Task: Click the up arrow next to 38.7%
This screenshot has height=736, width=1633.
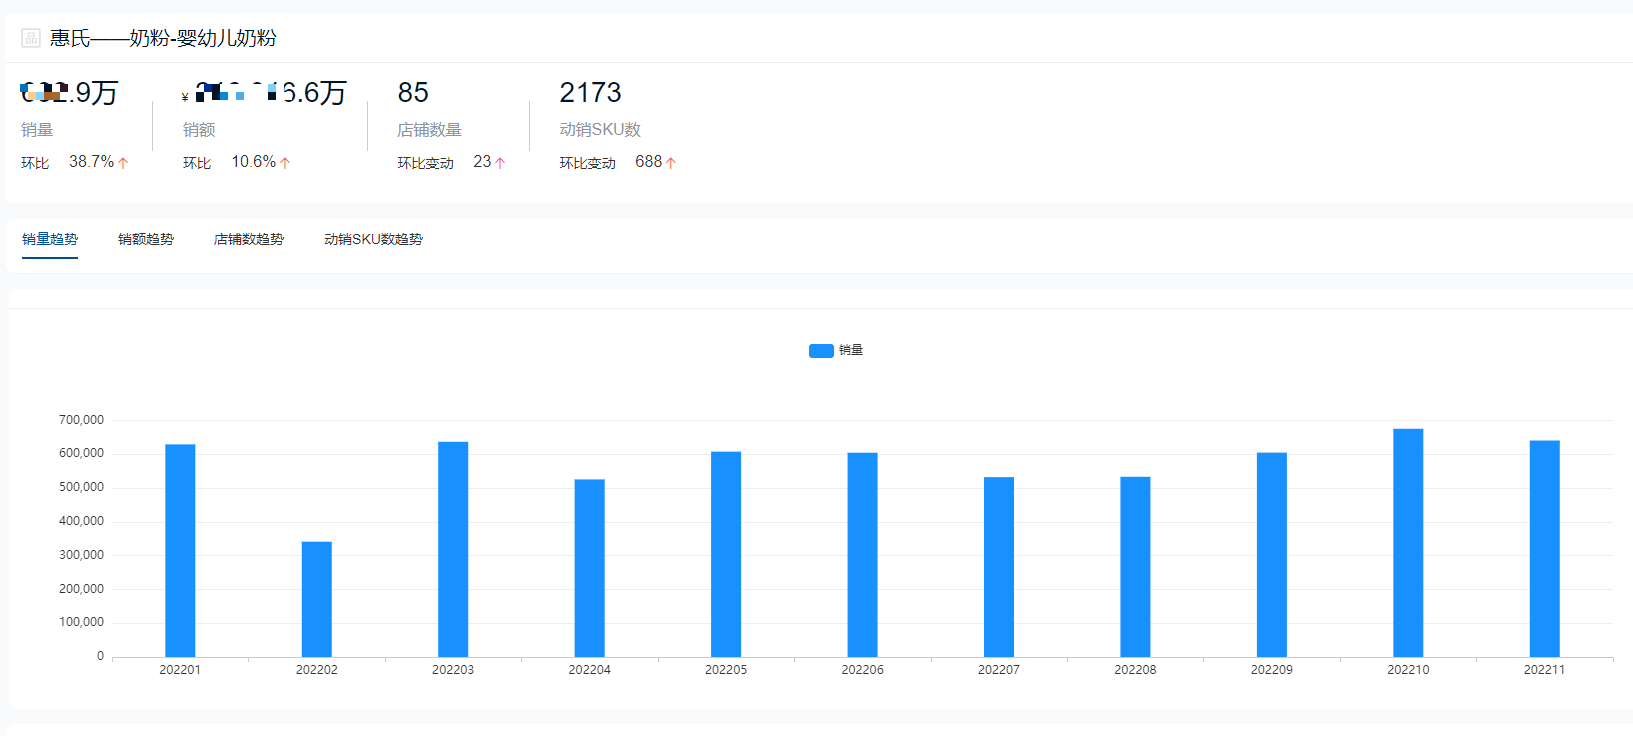Action: pyautogui.click(x=123, y=163)
